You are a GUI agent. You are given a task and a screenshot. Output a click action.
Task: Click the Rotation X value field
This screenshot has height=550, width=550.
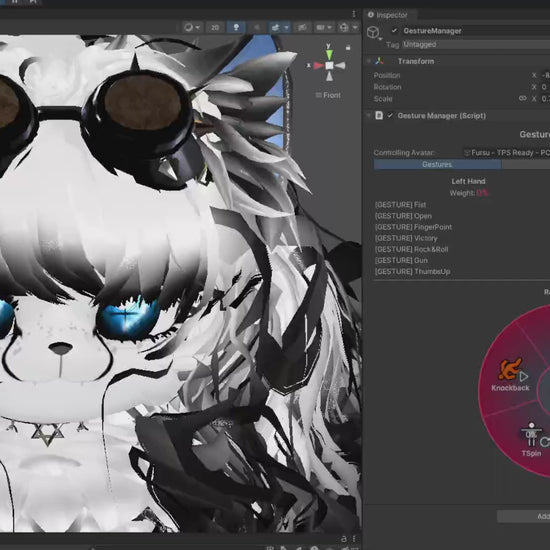546,87
